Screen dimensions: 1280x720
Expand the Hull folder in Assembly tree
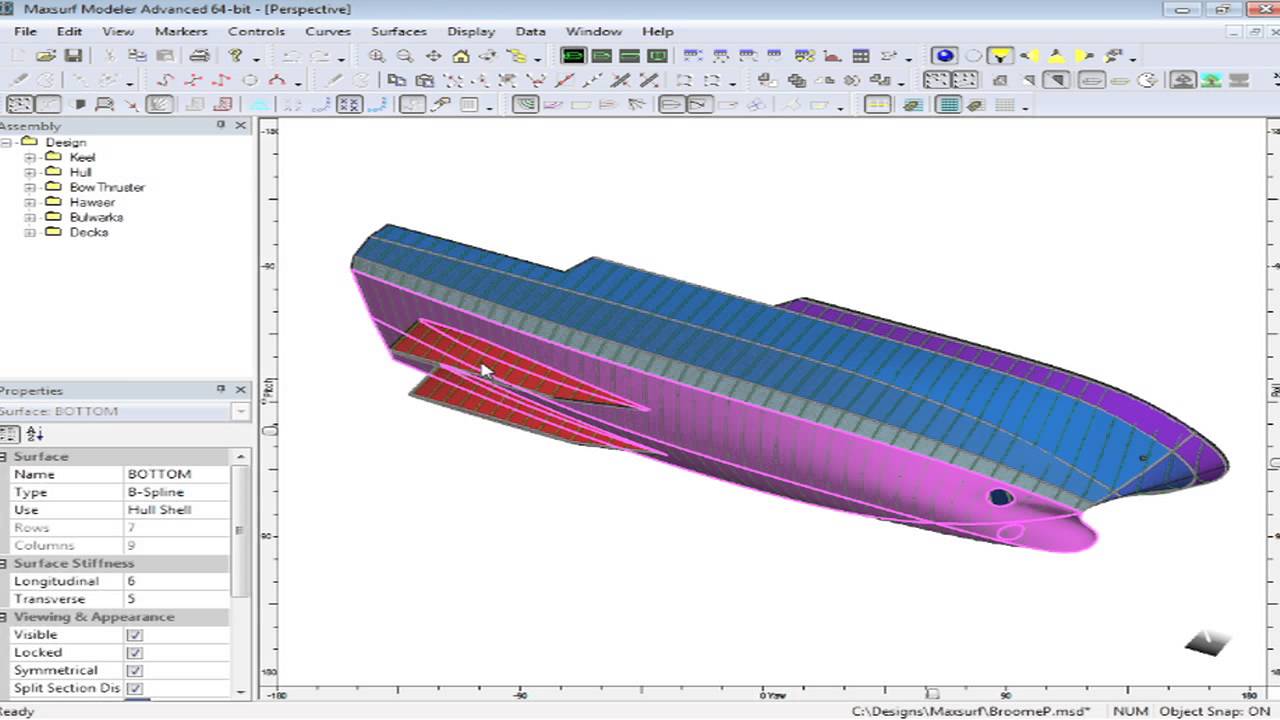[30, 172]
